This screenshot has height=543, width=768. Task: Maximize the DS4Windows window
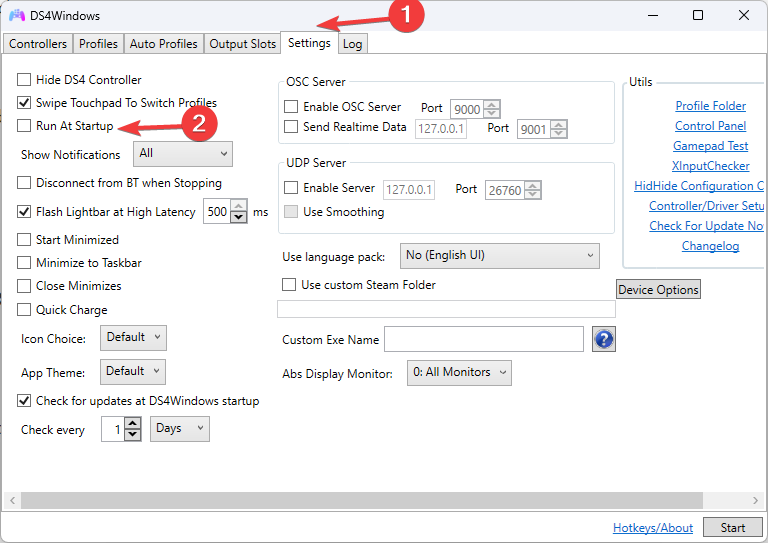pyautogui.click(x=698, y=15)
